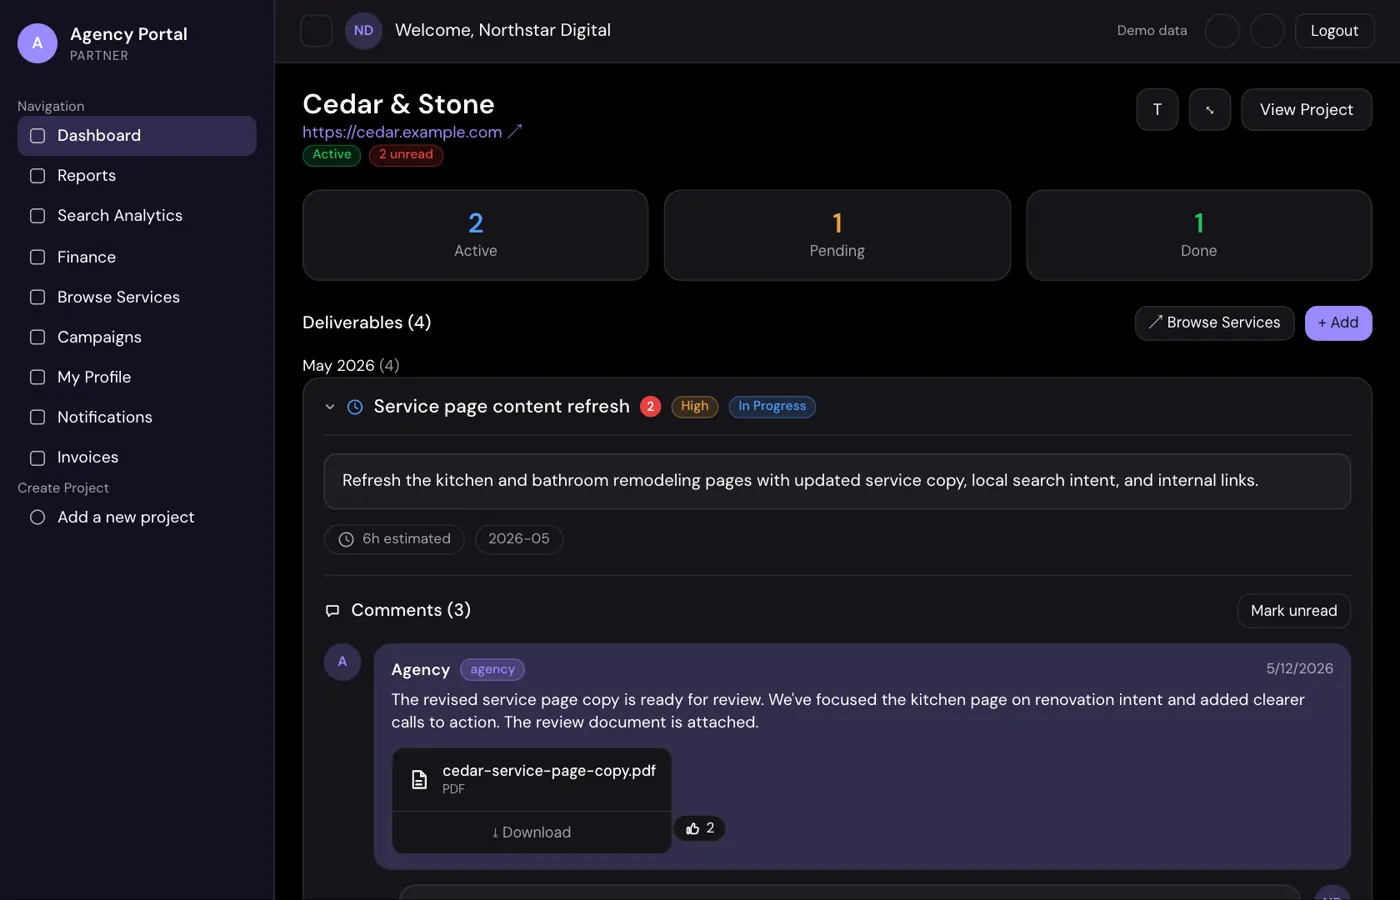Click the comment date 5/12/2026
Screen dimensions: 1400x900
point(1299,669)
